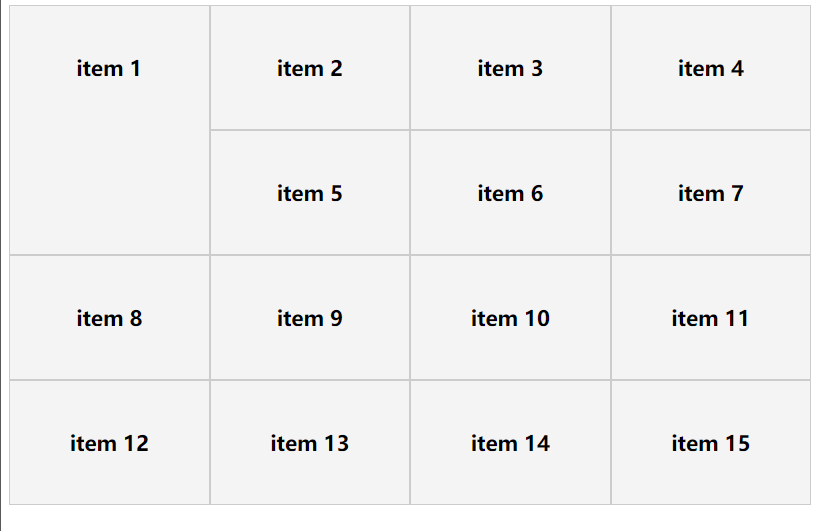The height and width of the screenshot is (531, 818).
Task: Click the item 15 text label
Action: [710, 443]
